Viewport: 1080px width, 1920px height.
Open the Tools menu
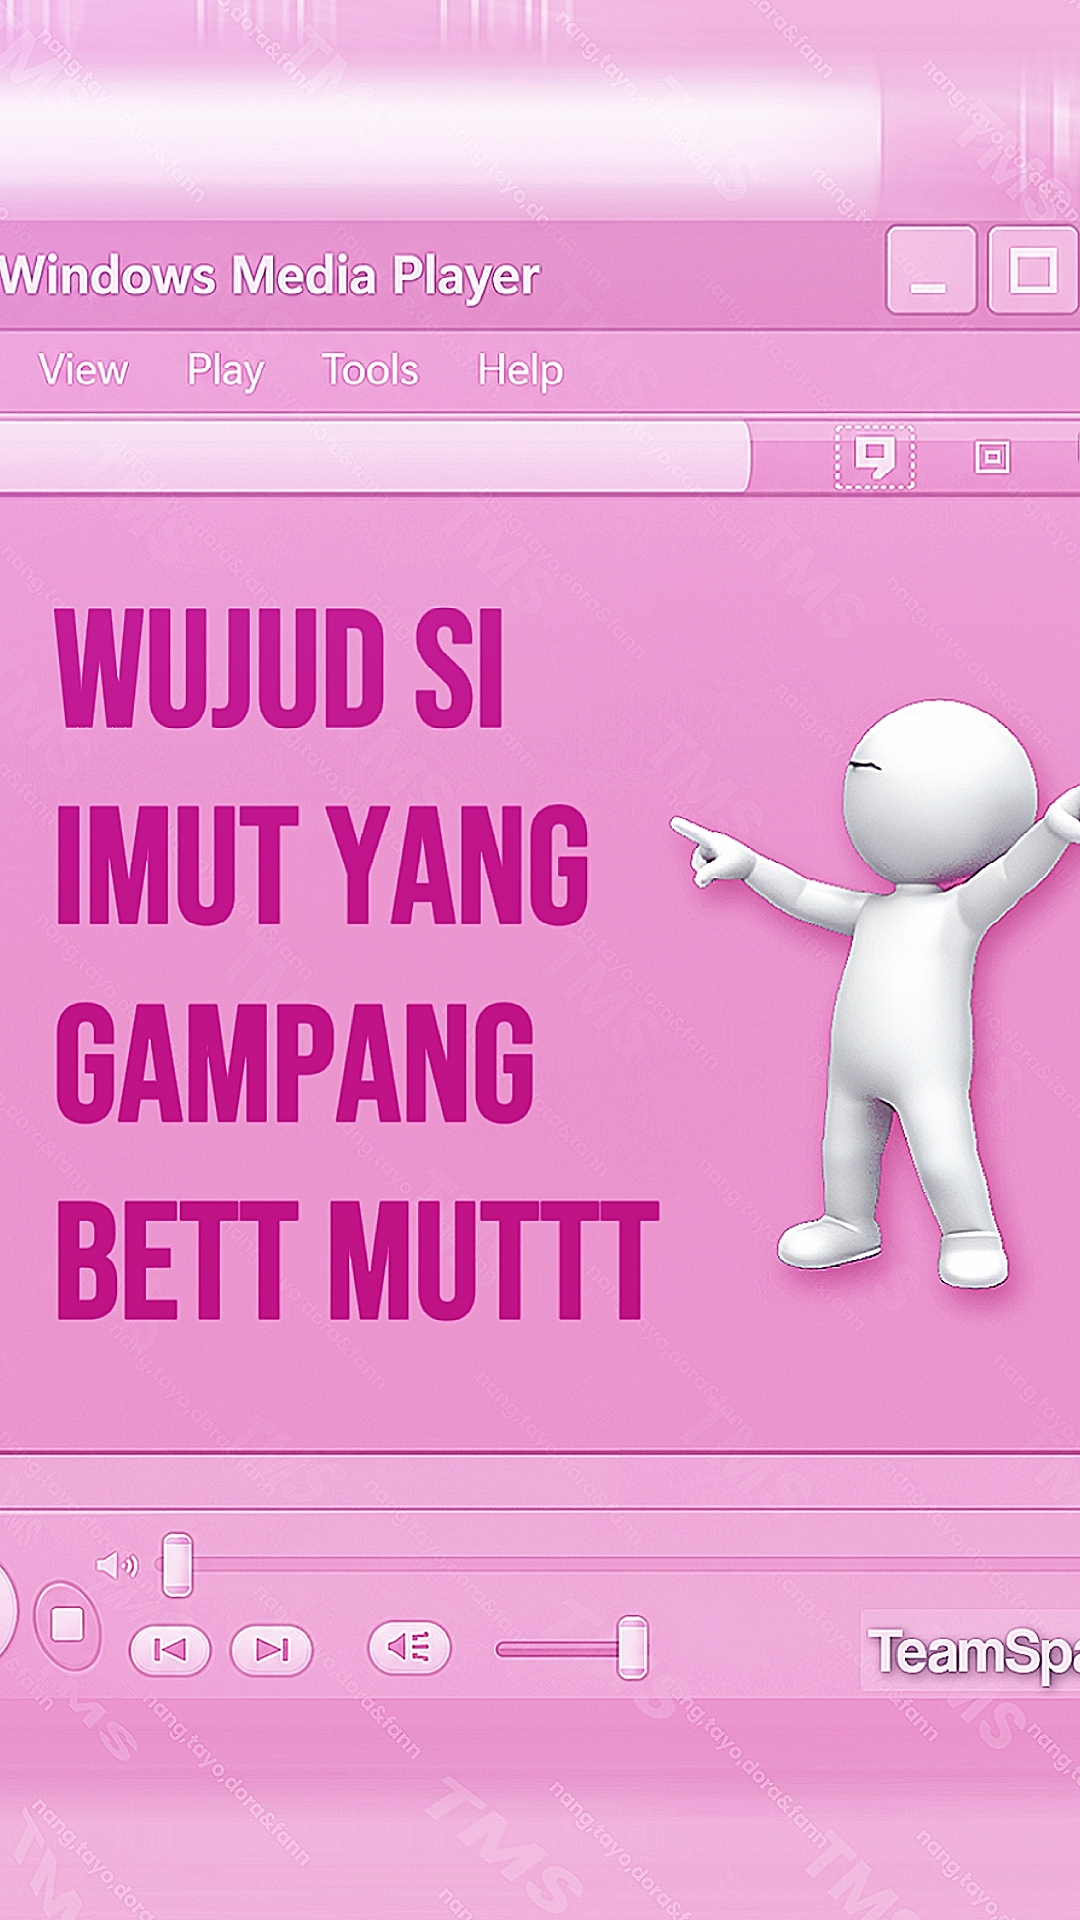[x=370, y=371]
